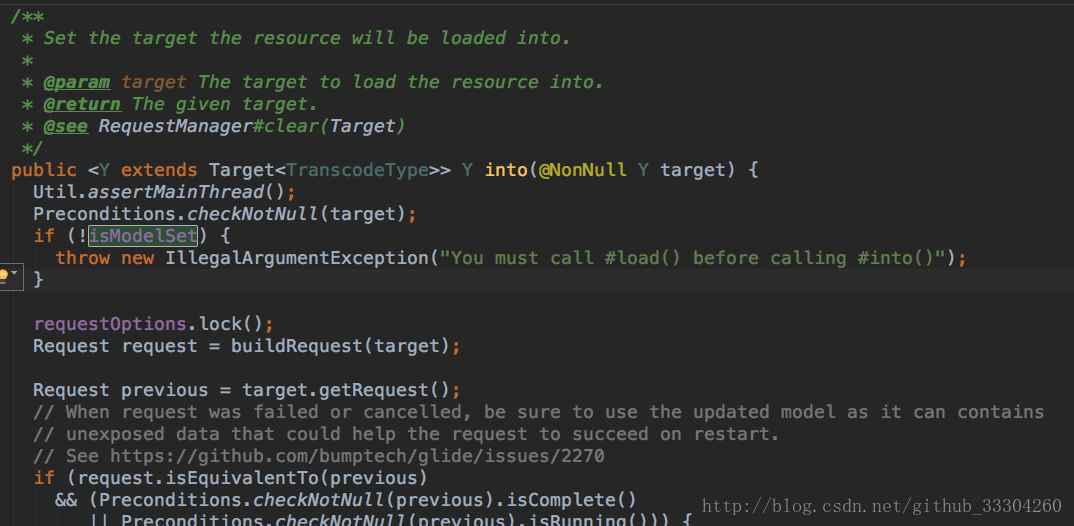Click the into method name in the signature
This screenshot has height=526, width=1074.
click(506, 170)
